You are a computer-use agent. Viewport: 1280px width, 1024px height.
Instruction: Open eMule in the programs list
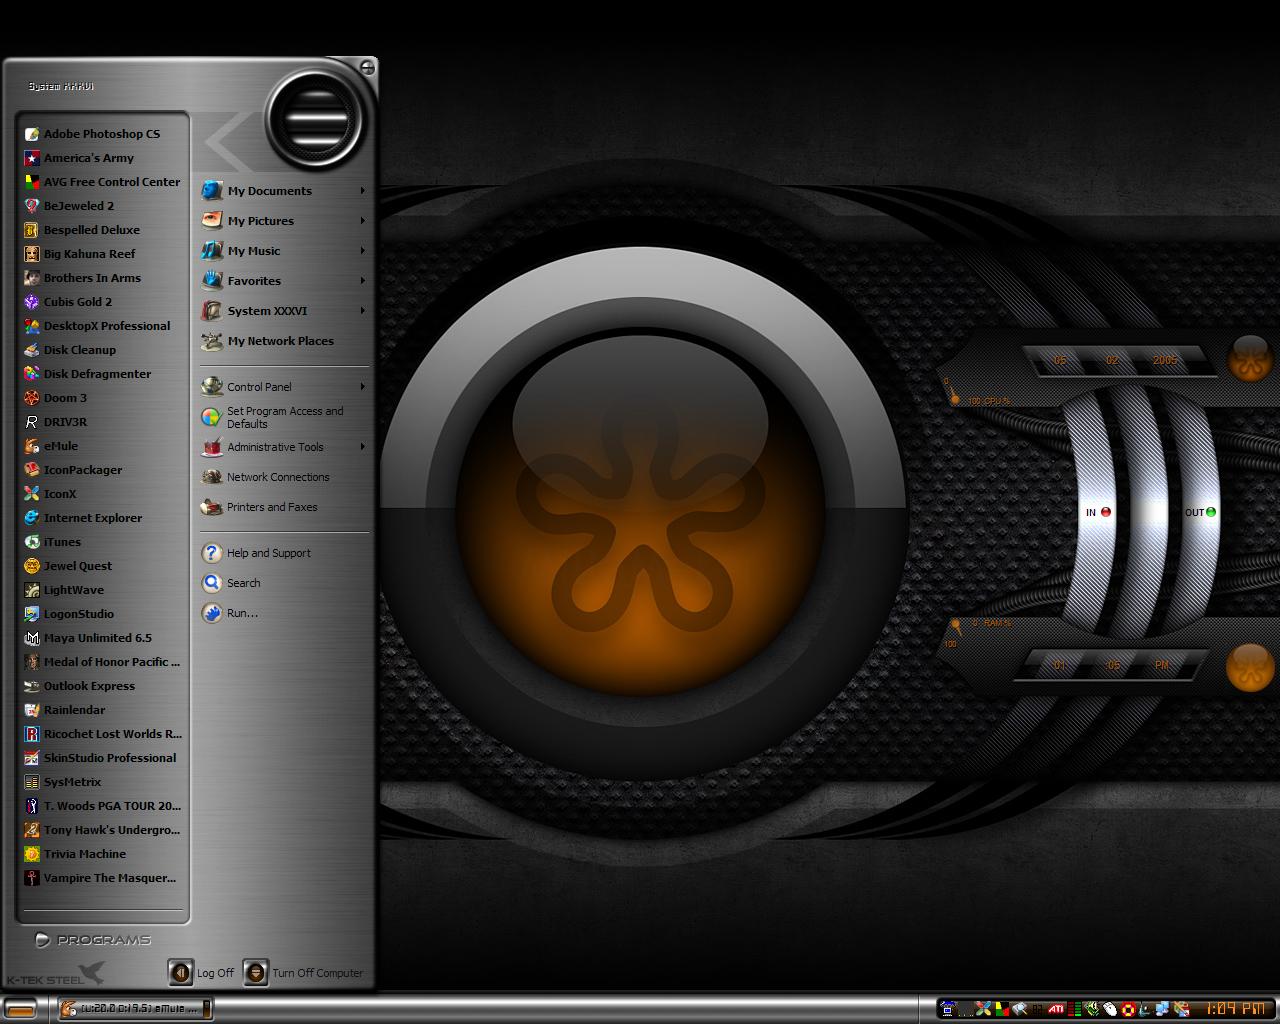coord(60,446)
